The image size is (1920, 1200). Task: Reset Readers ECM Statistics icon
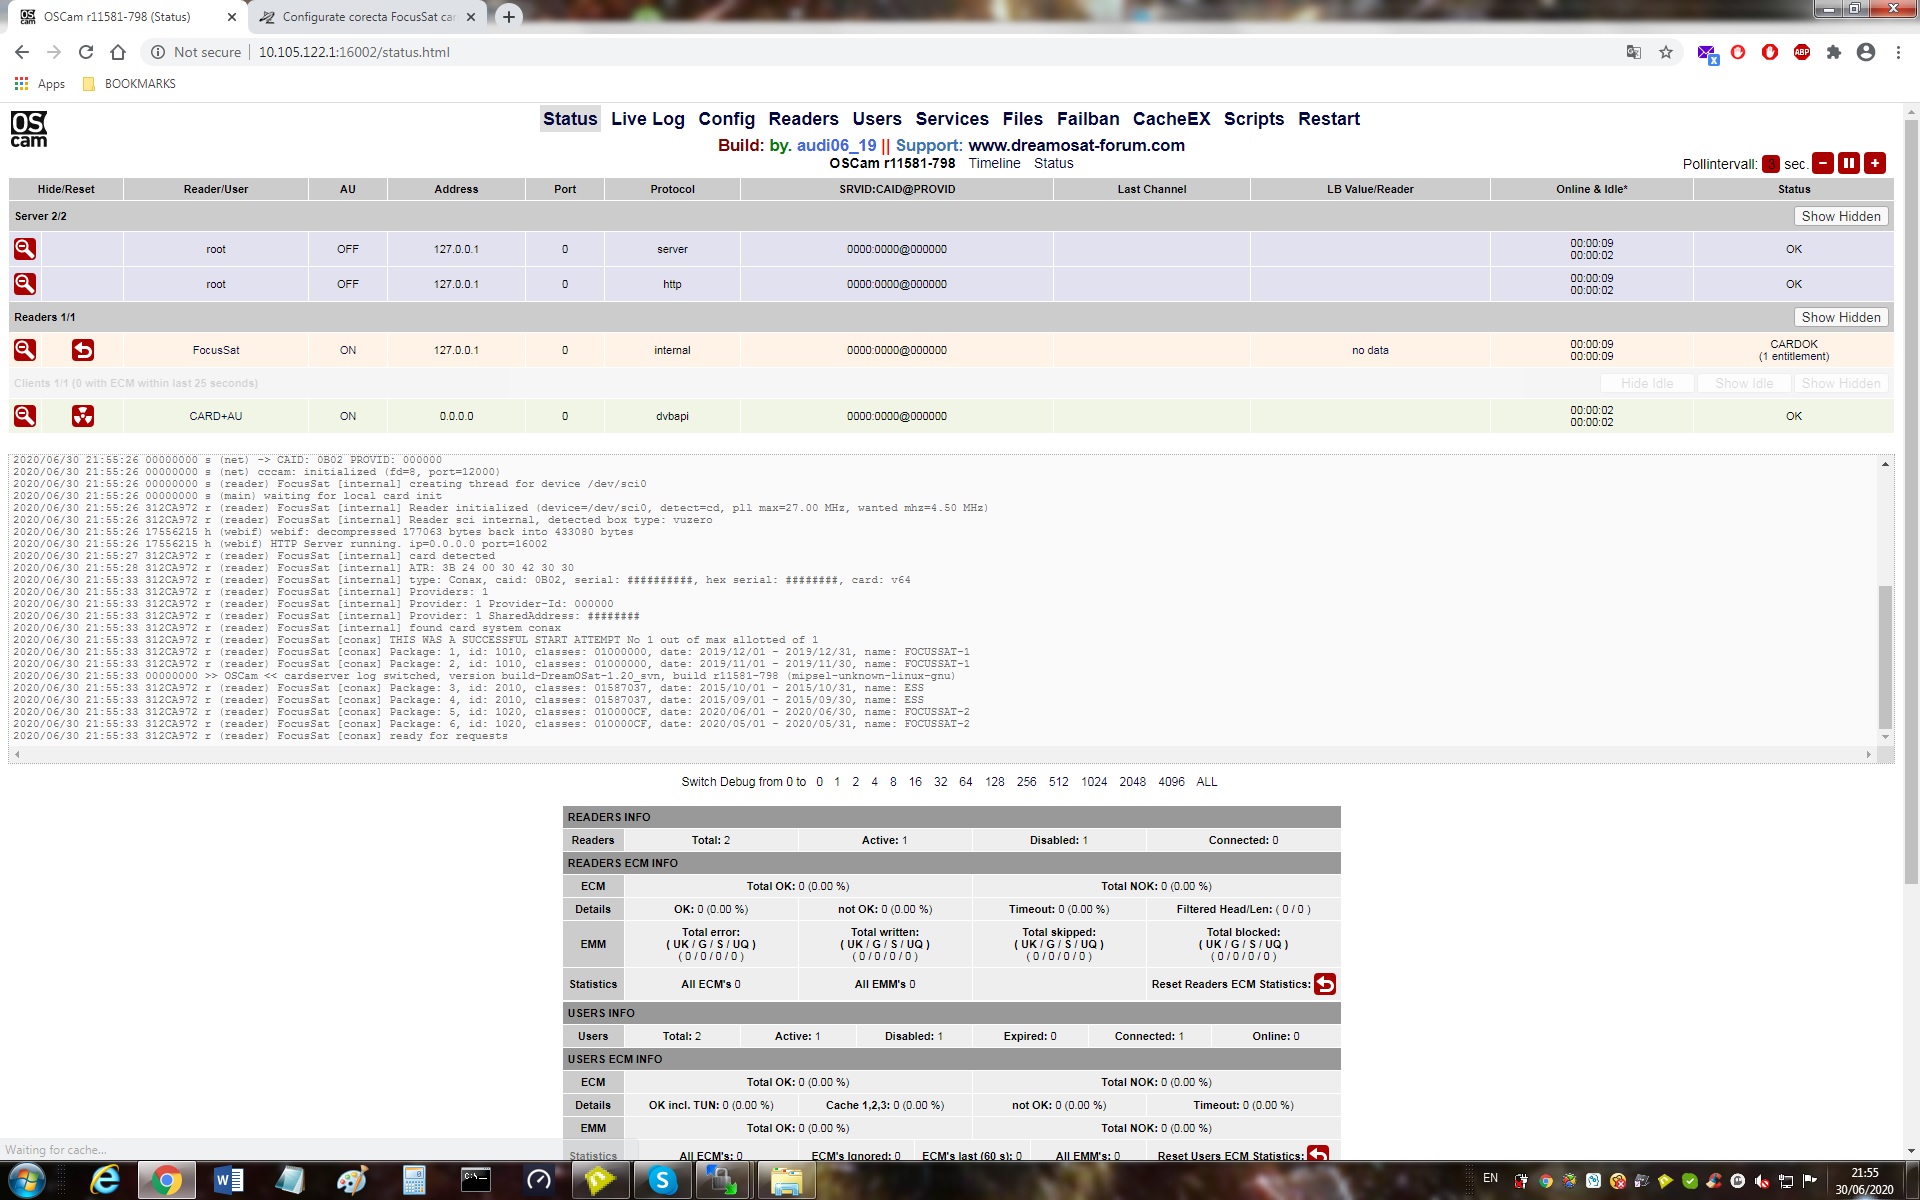coord(1324,984)
